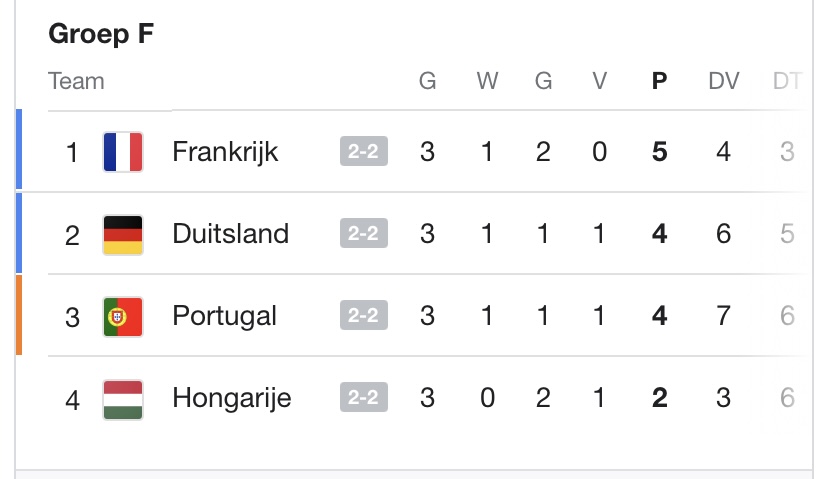Open the Frankrijk team link

point(225,152)
